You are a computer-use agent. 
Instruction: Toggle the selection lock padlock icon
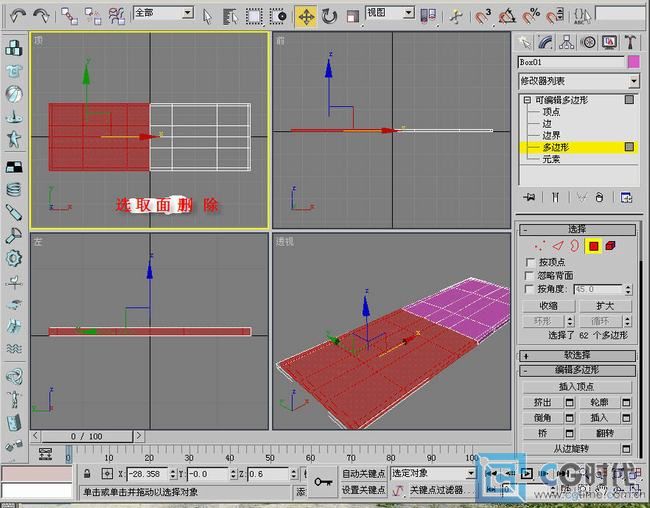tap(87, 473)
